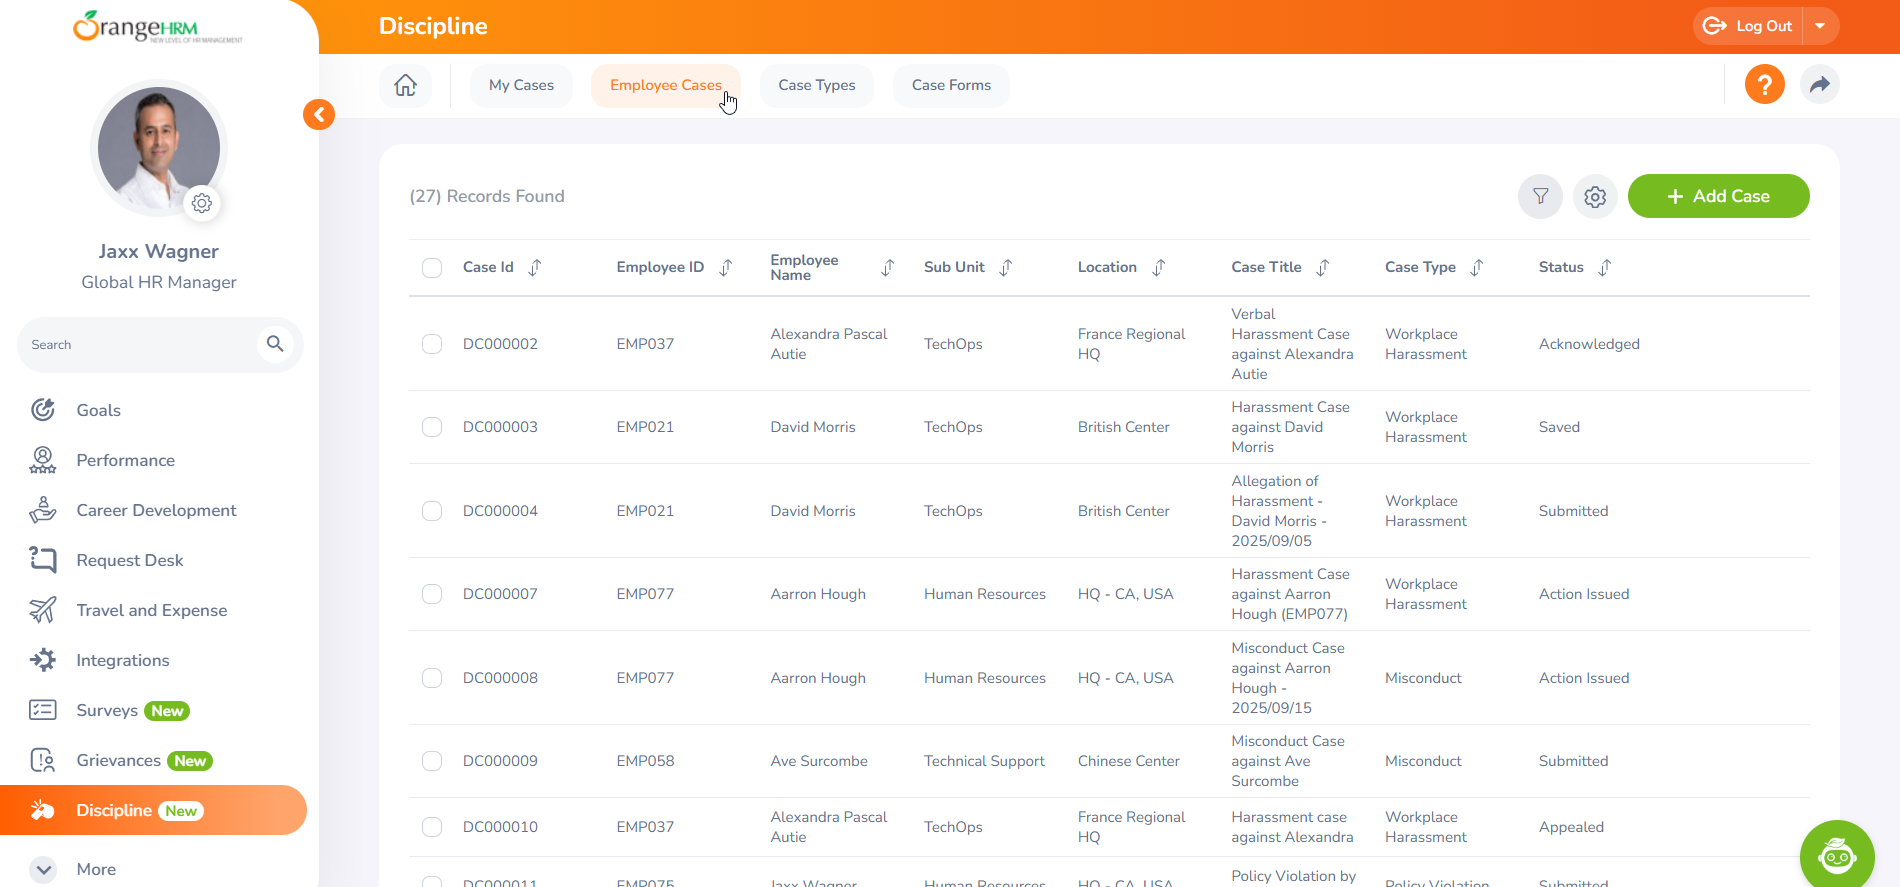1900x887 pixels.
Task: Open the dropdown arrow beside Log Out
Action: pyautogui.click(x=1820, y=26)
